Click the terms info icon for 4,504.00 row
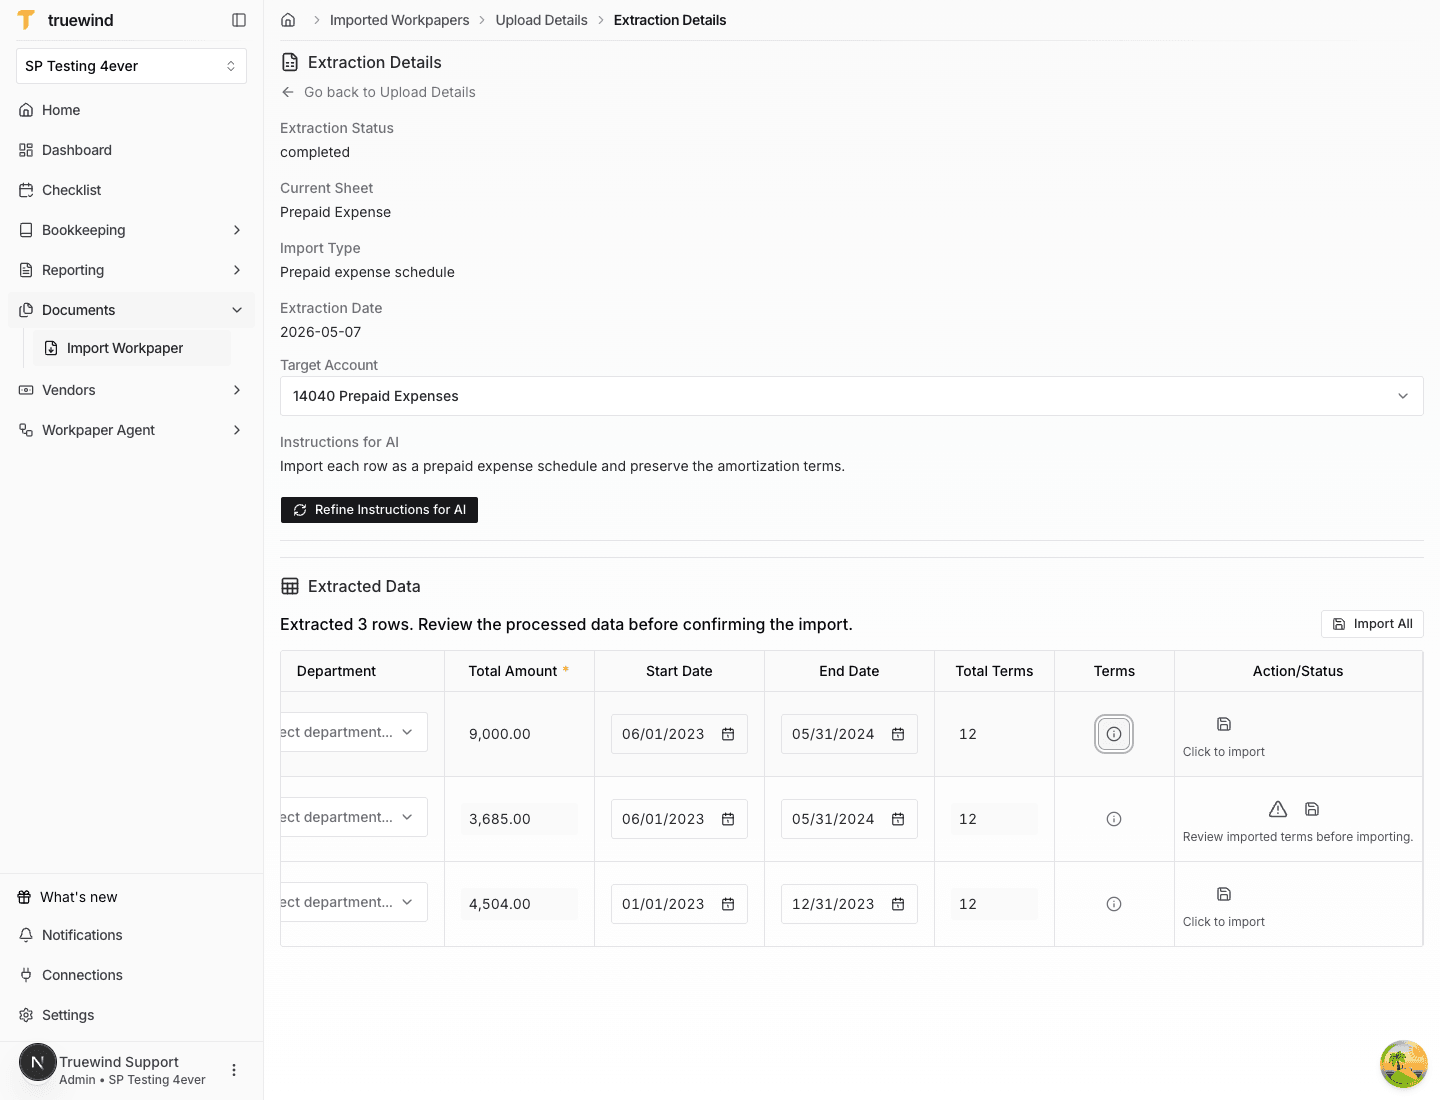The height and width of the screenshot is (1100, 1440). coord(1114,904)
